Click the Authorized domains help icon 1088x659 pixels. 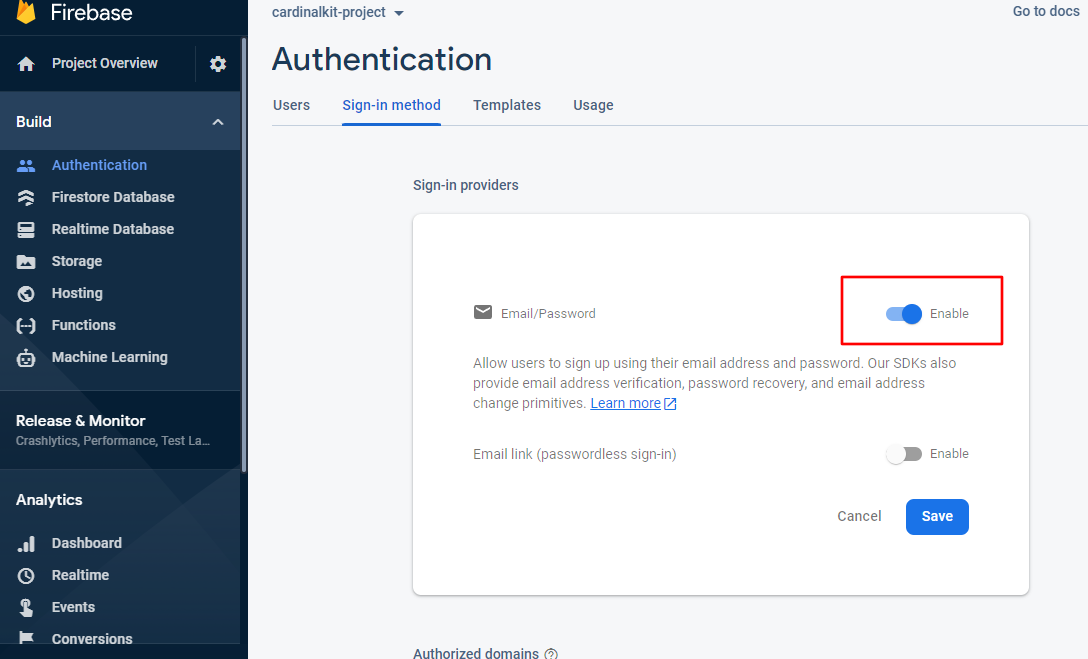click(x=551, y=653)
